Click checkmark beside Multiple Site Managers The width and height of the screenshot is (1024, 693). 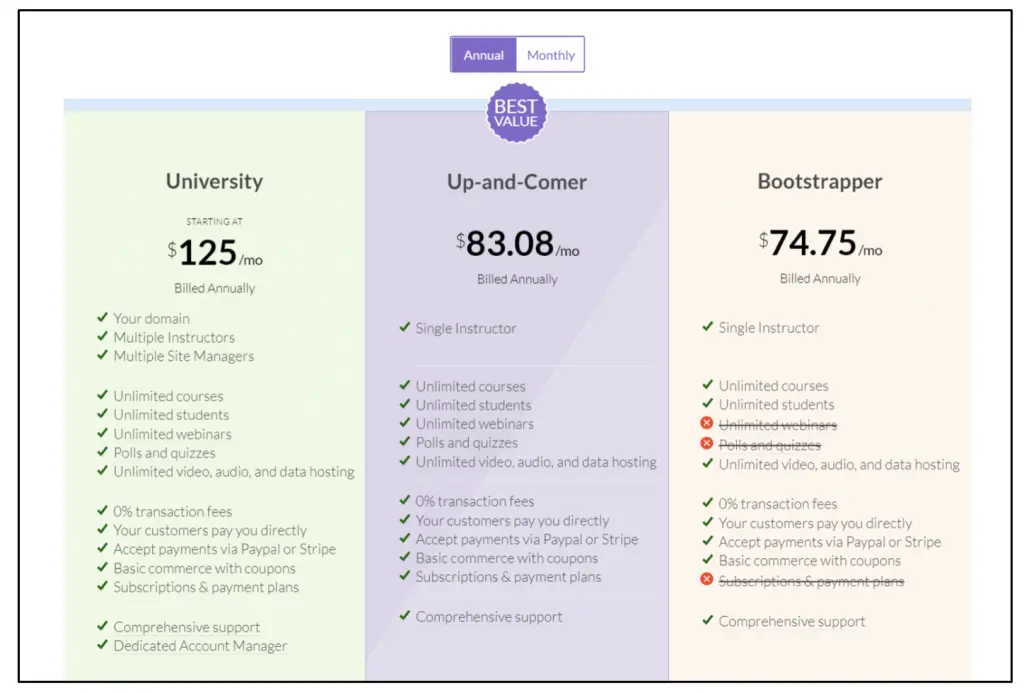[102, 356]
